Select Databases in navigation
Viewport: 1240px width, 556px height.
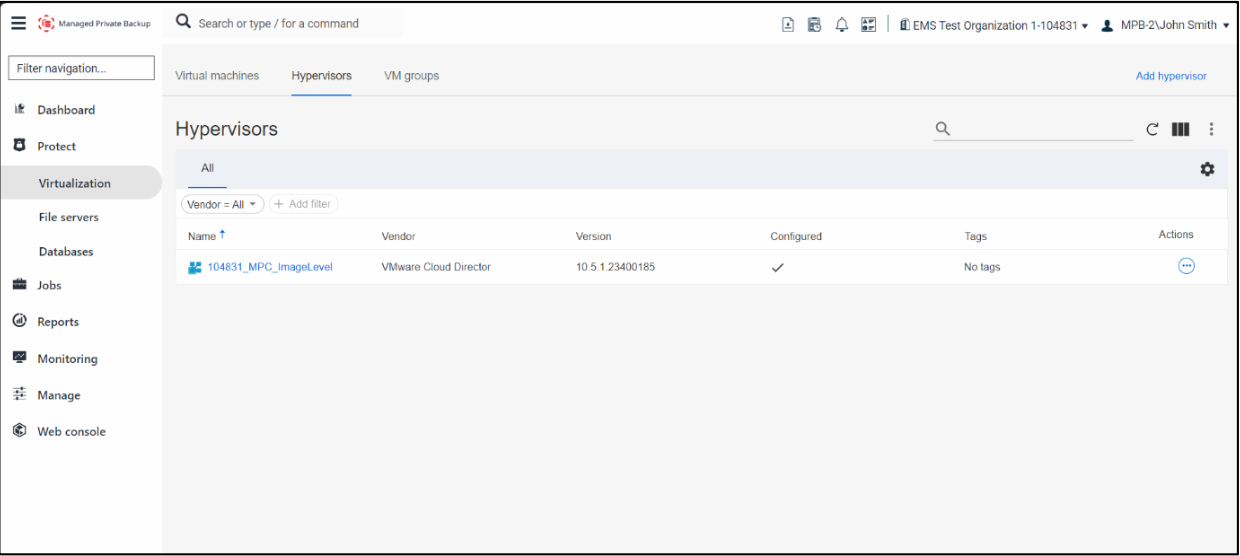click(66, 252)
